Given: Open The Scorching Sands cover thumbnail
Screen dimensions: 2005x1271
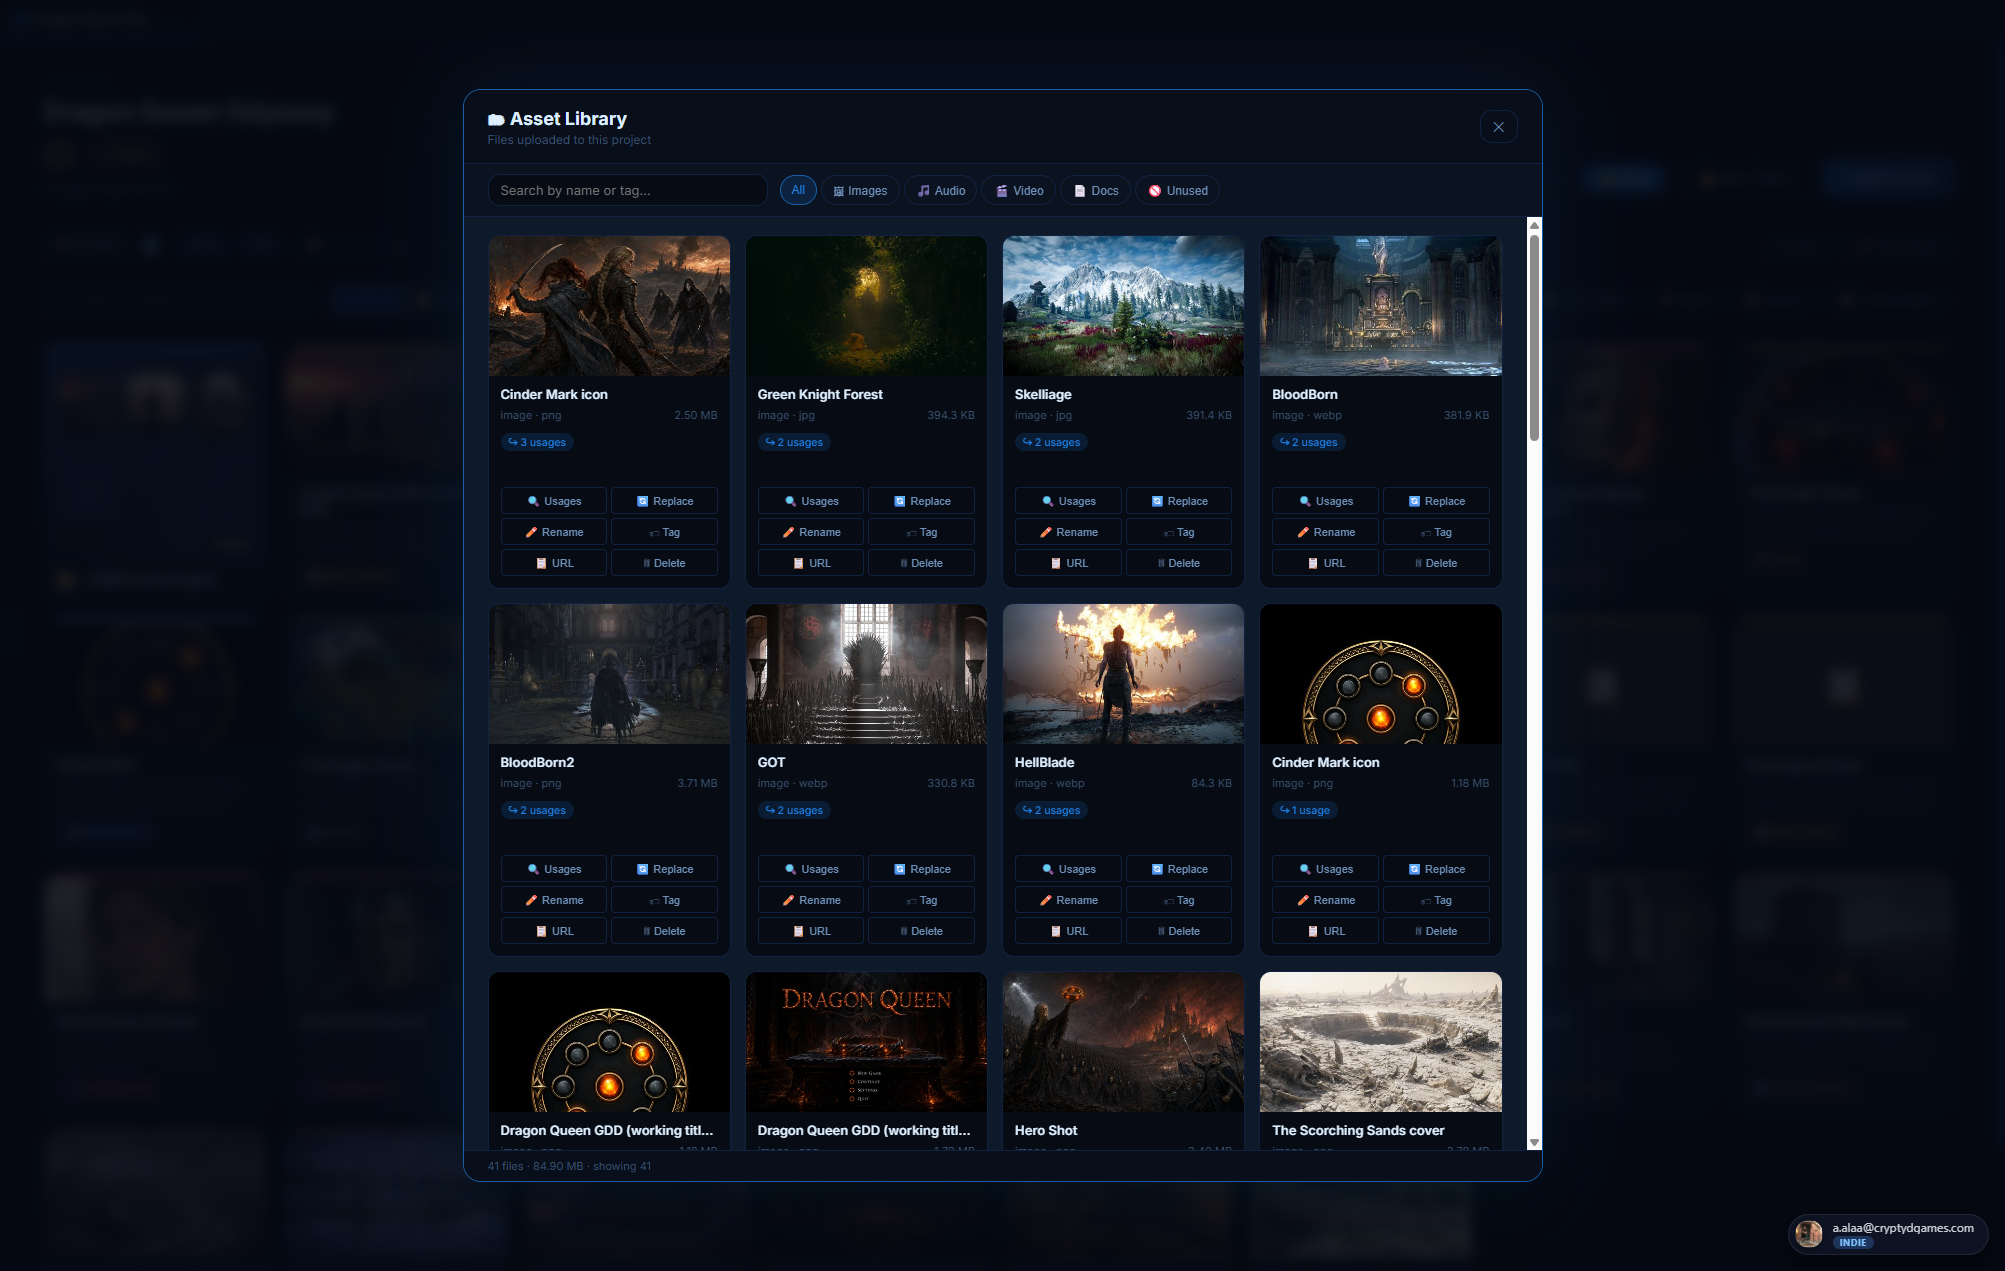Looking at the screenshot, I should [1380, 1042].
